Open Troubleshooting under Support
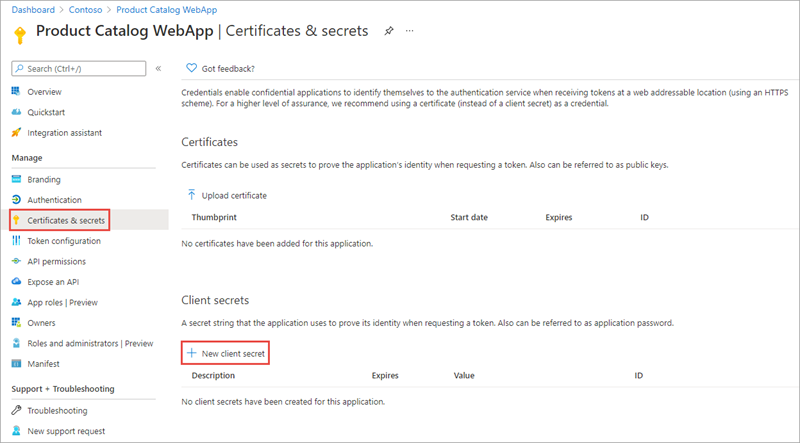This screenshot has height=443, width=800. point(57,410)
